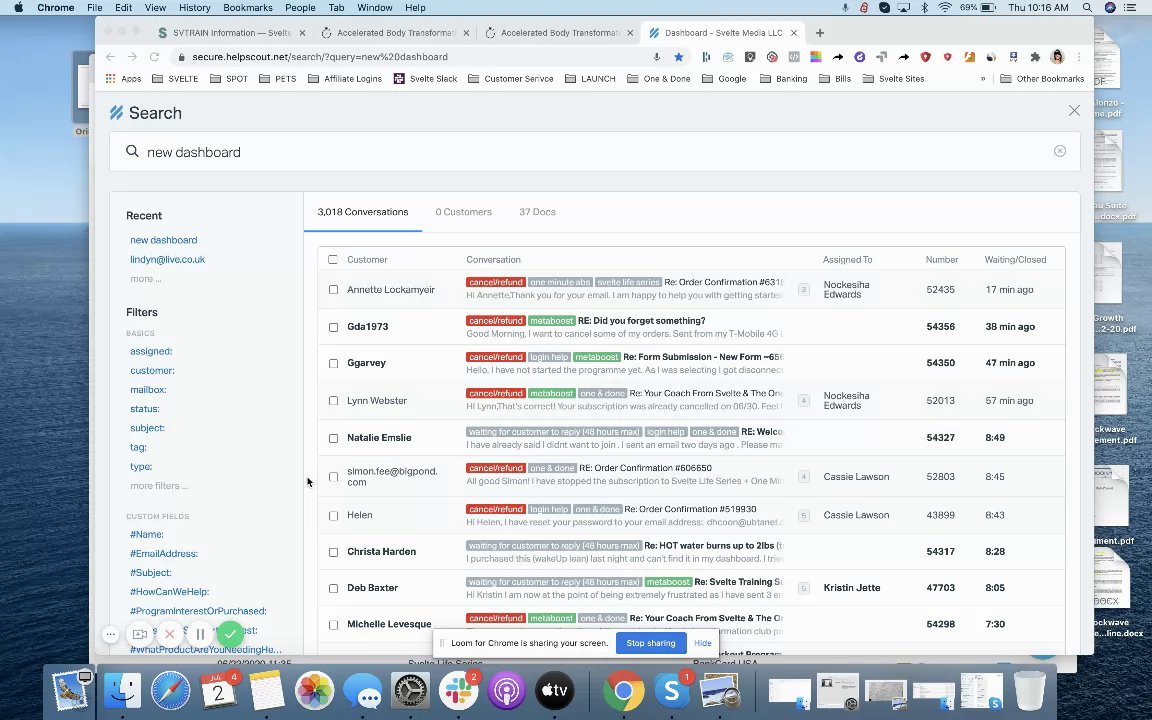
Task: Open the Customer Service bookmarks folder
Action: coord(511,79)
